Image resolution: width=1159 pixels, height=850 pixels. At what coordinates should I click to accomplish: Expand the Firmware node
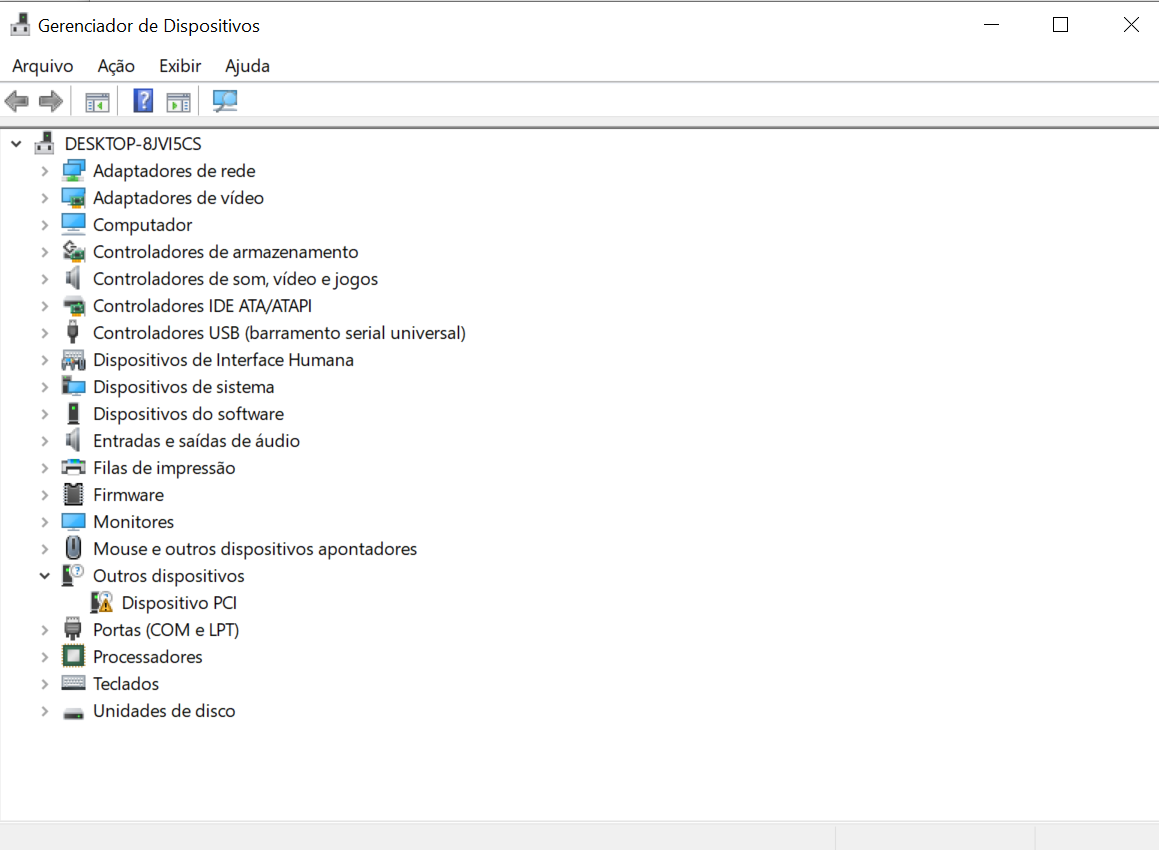point(44,495)
